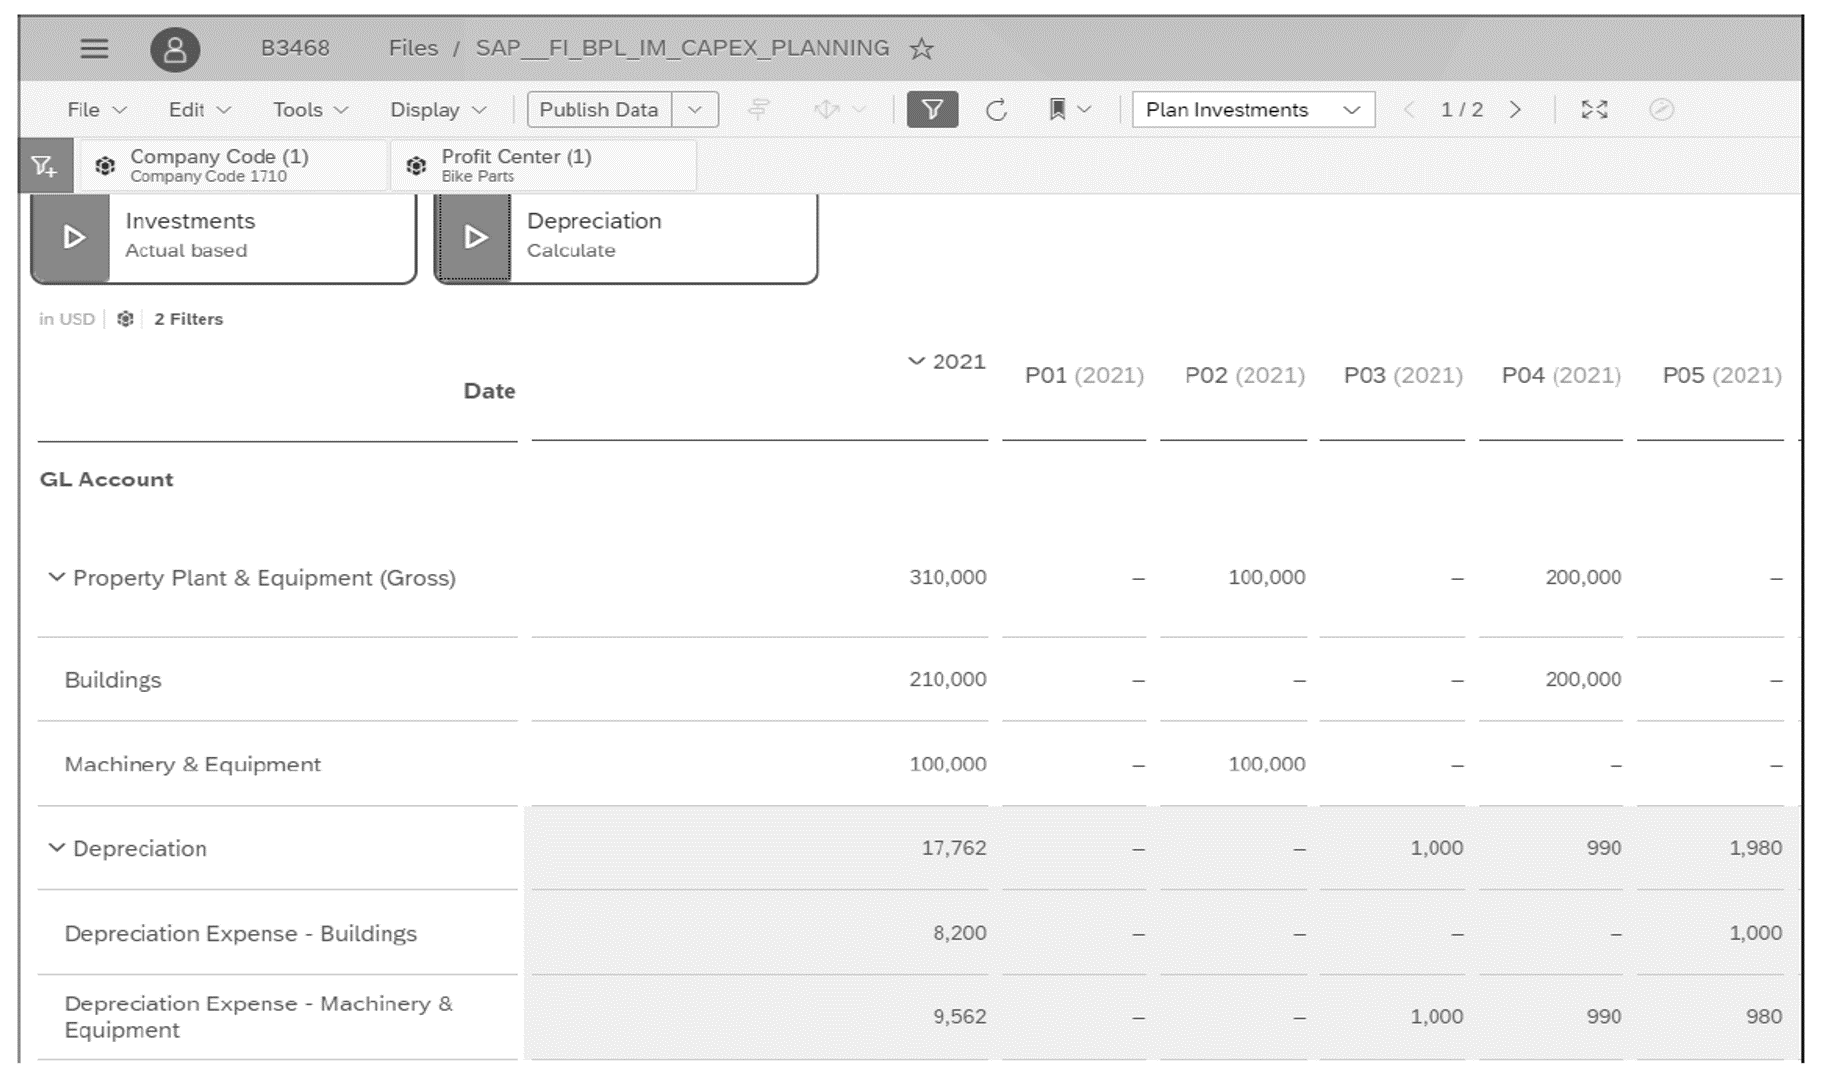
Task: Open the navigation hamburger menu
Action: (95, 47)
